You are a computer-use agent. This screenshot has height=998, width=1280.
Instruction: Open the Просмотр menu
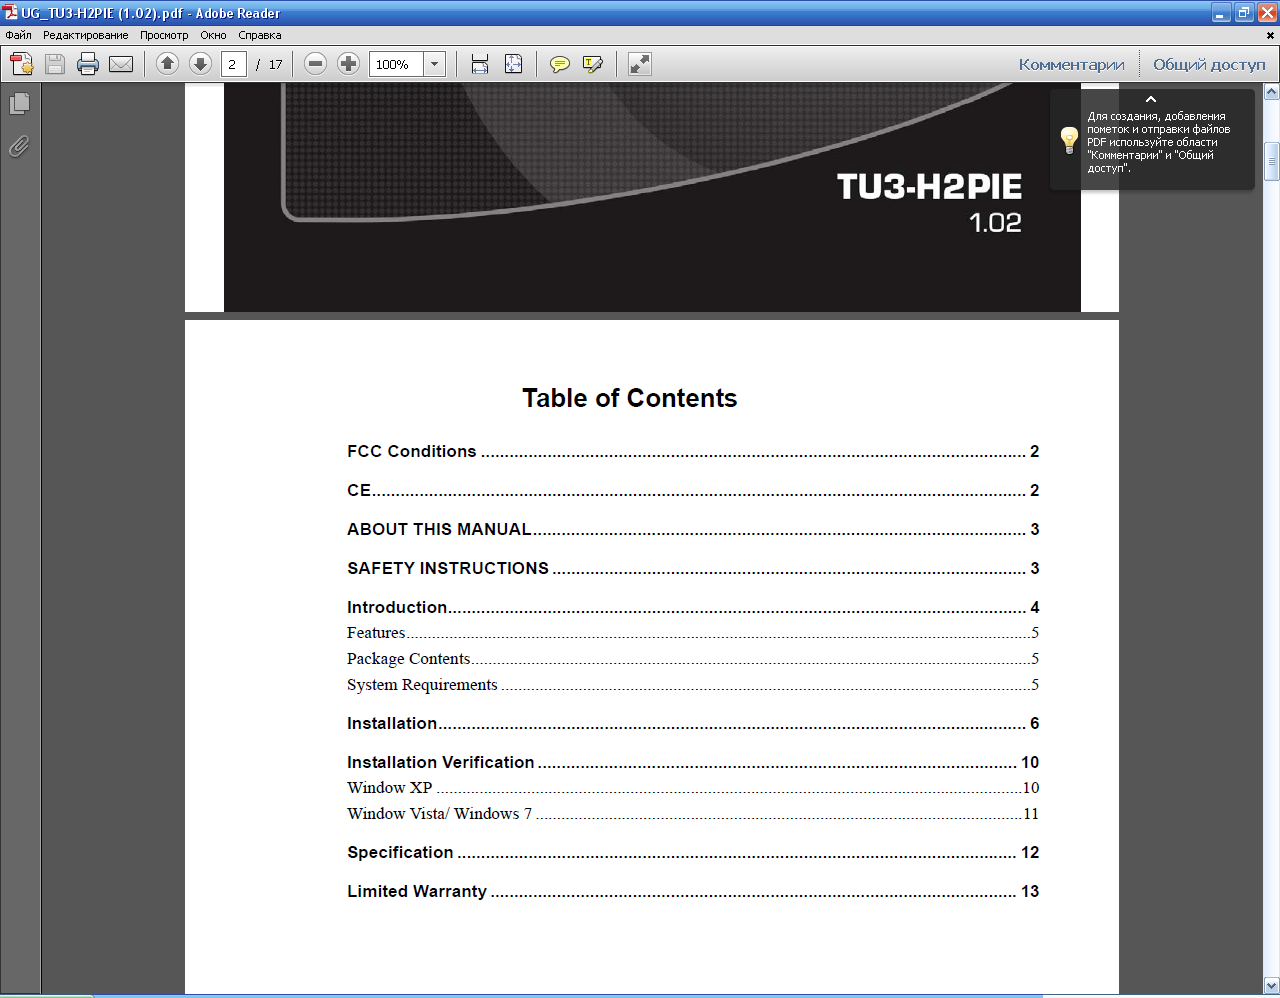coord(164,35)
